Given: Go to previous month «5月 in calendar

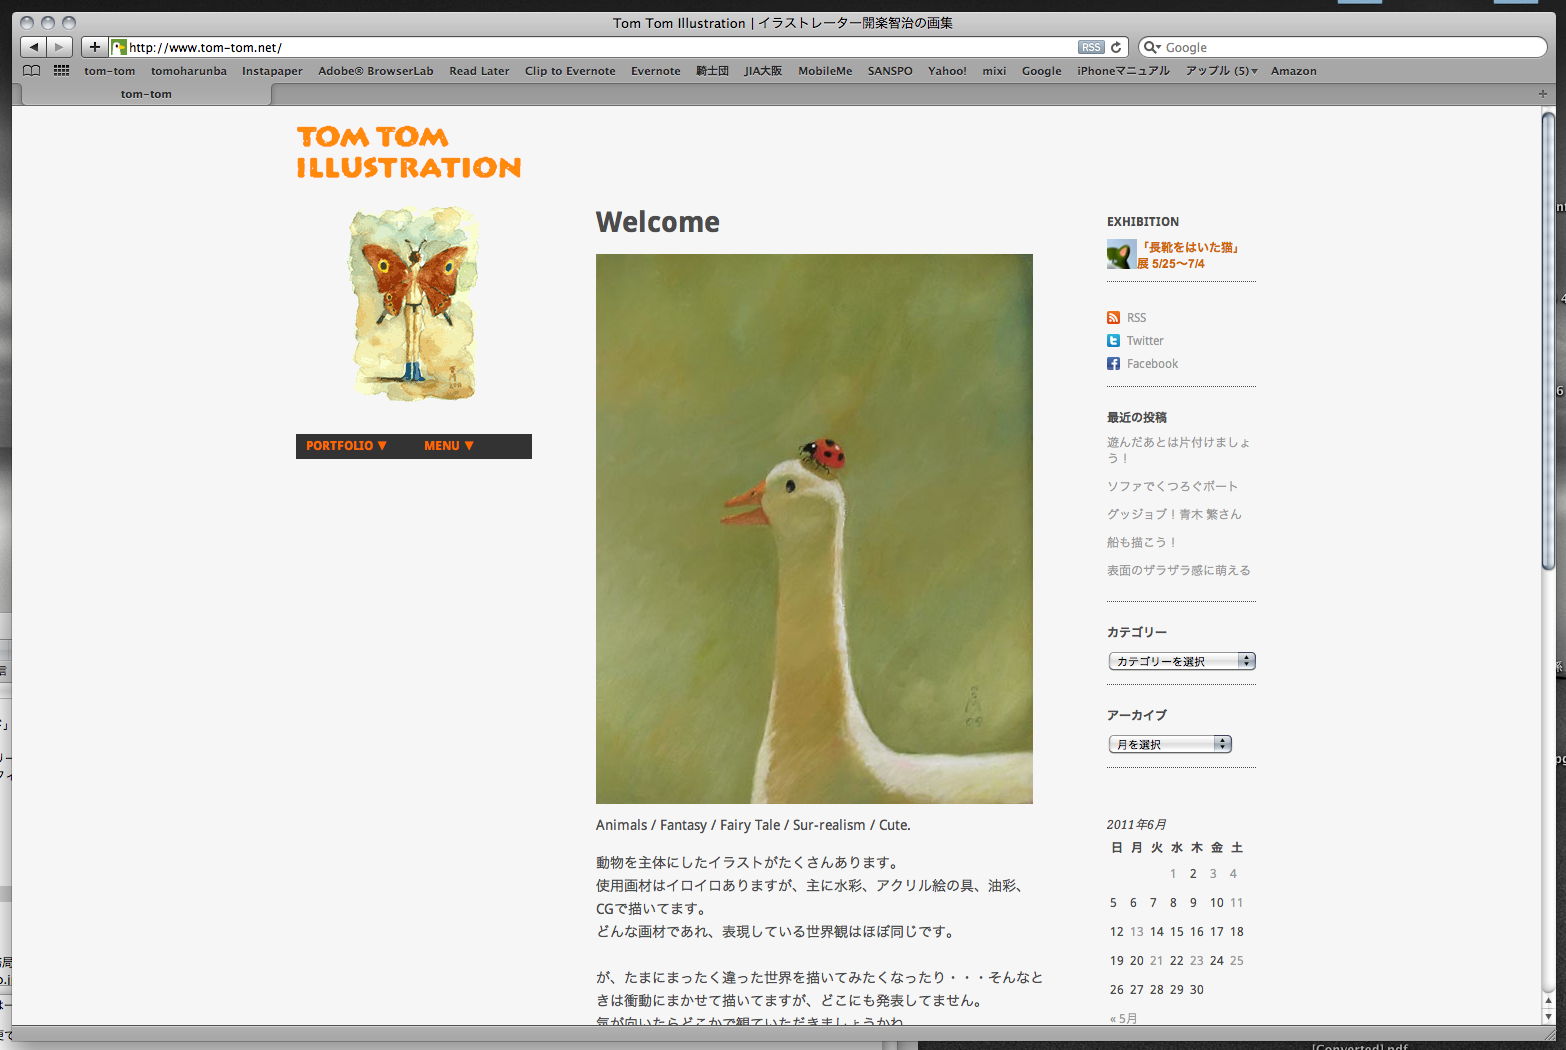Looking at the screenshot, I should tap(1123, 1018).
